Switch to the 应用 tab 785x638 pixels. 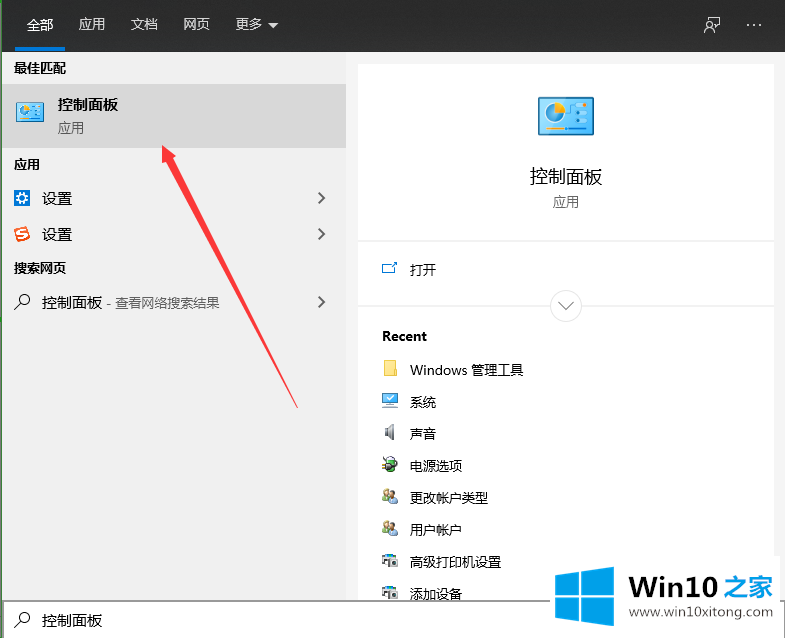tap(92, 24)
